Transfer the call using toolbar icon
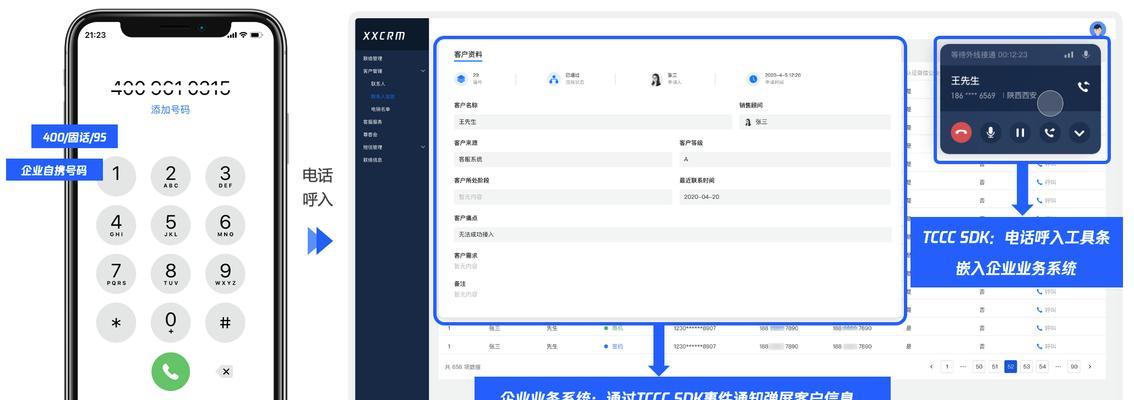Image resolution: width=1134 pixels, height=400 pixels. click(x=1050, y=132)
